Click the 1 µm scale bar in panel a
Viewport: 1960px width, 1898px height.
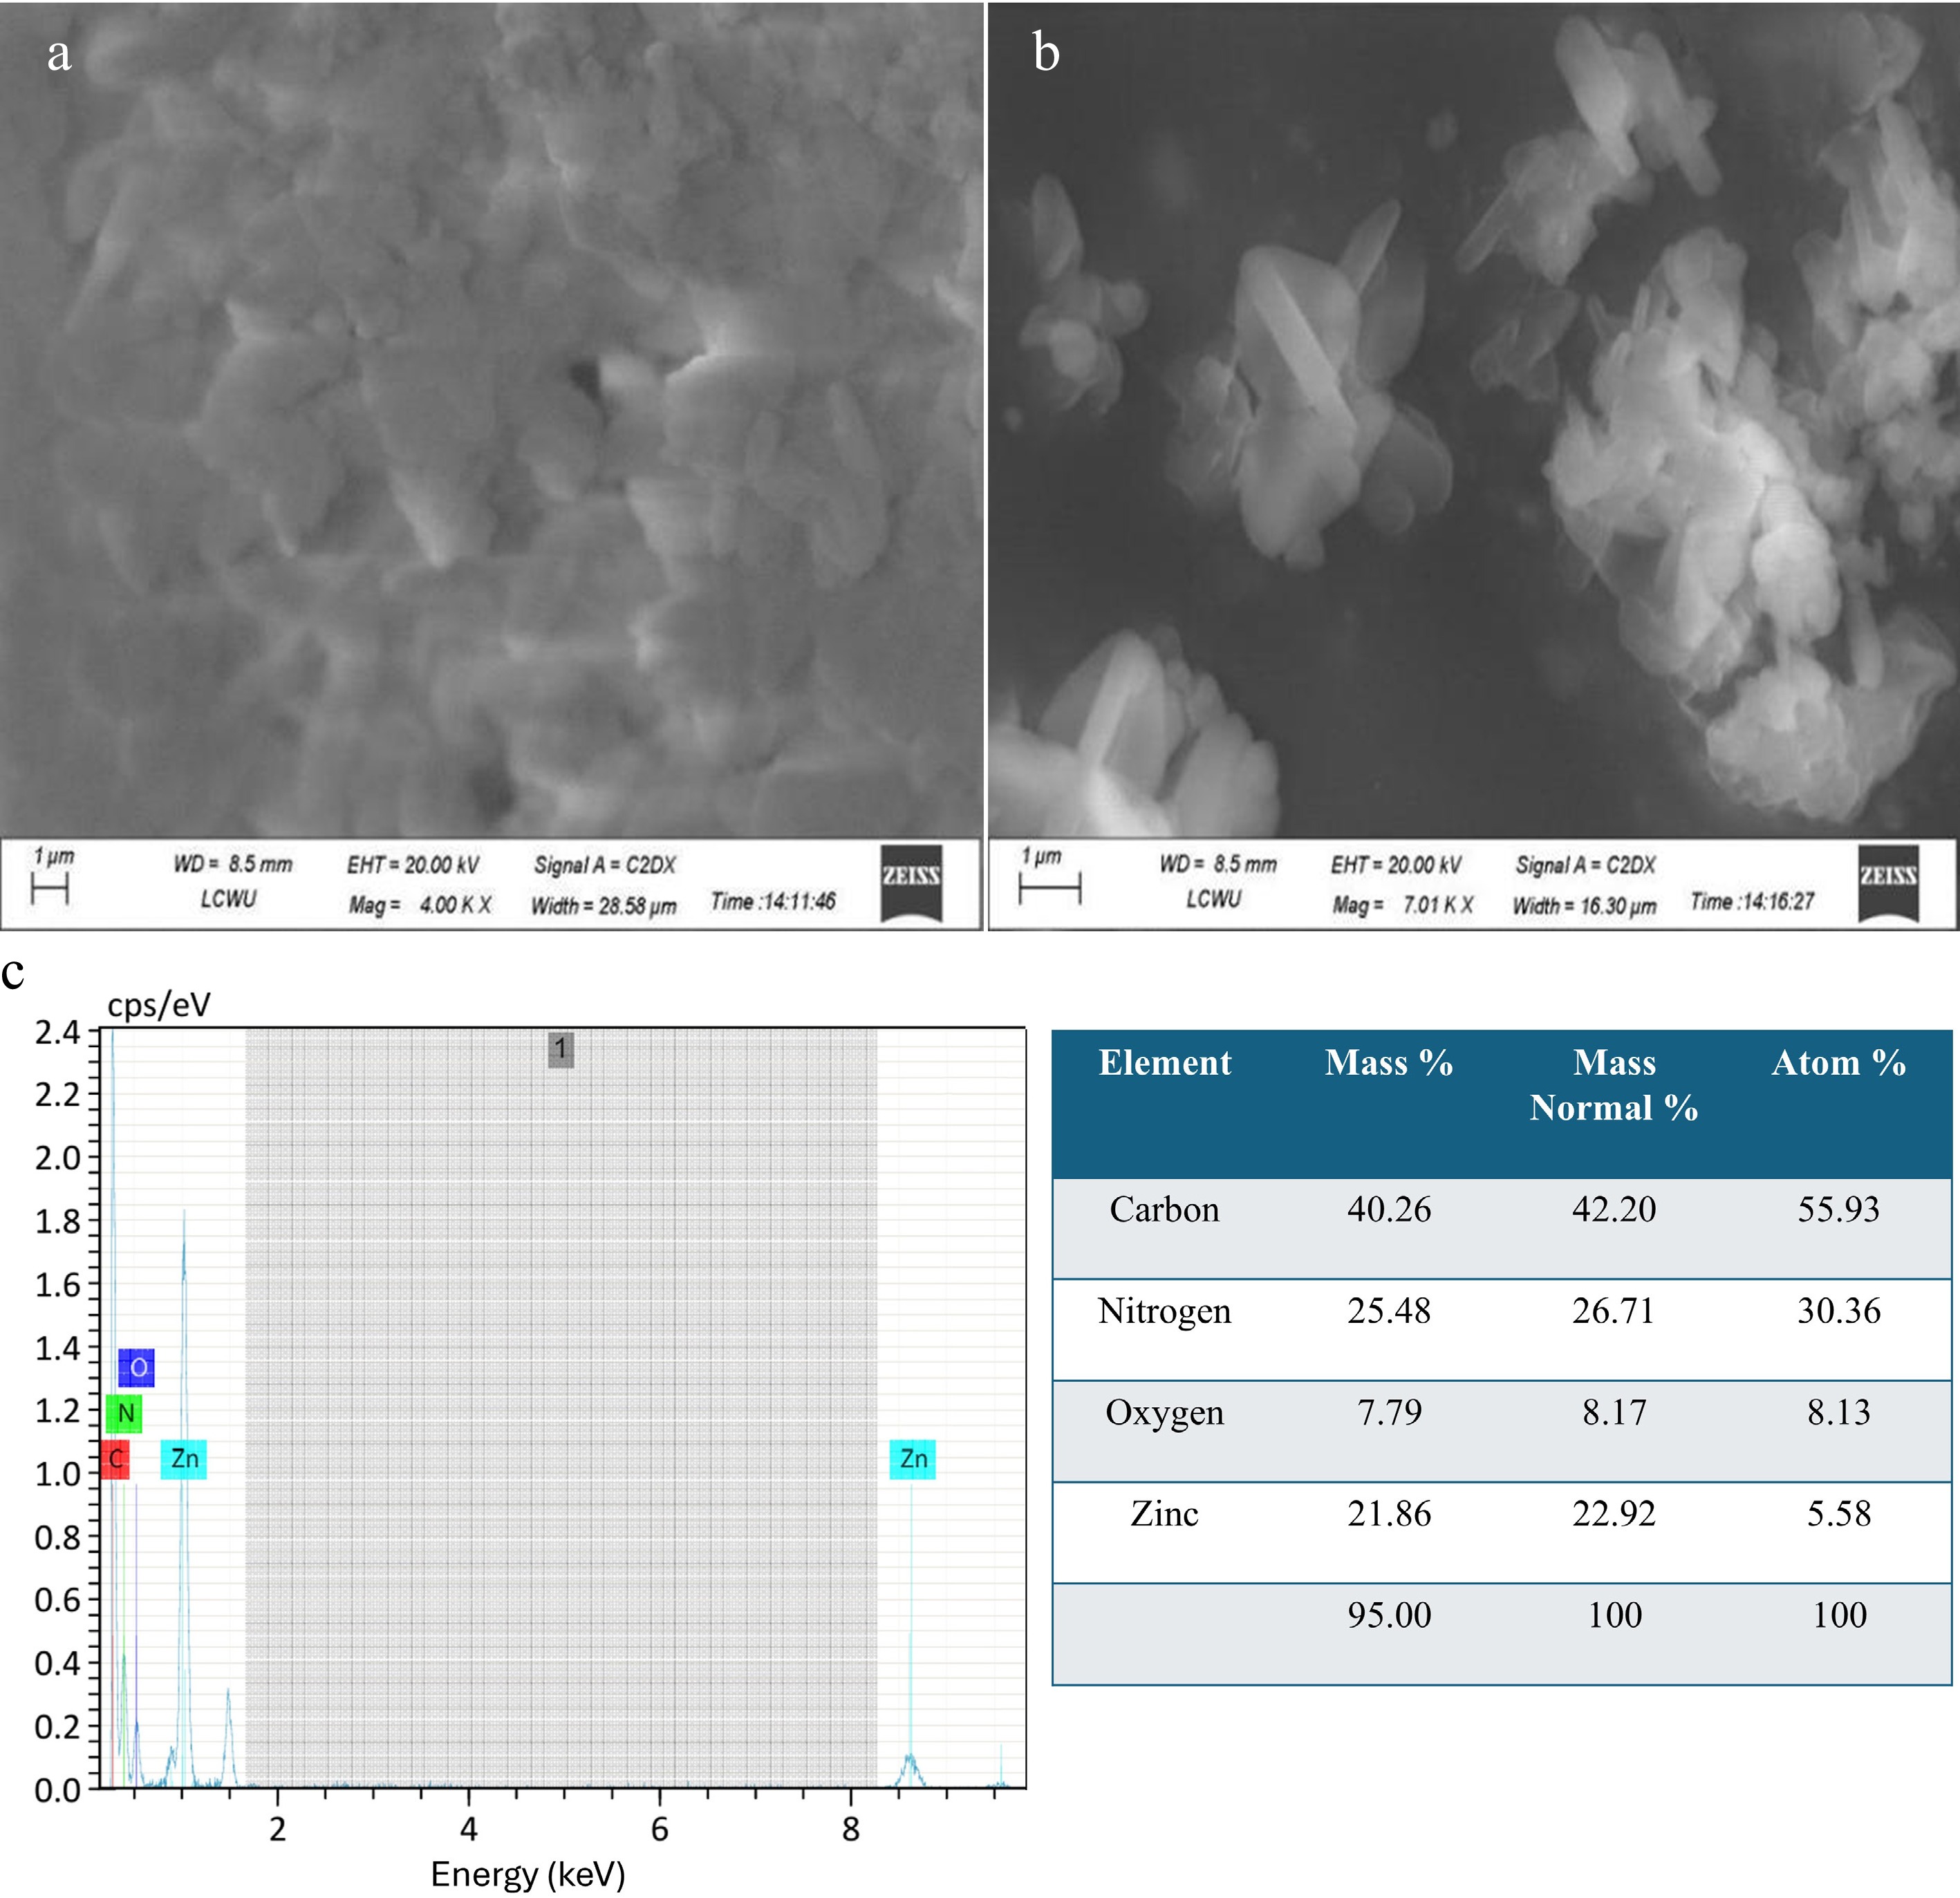[50, 887]
